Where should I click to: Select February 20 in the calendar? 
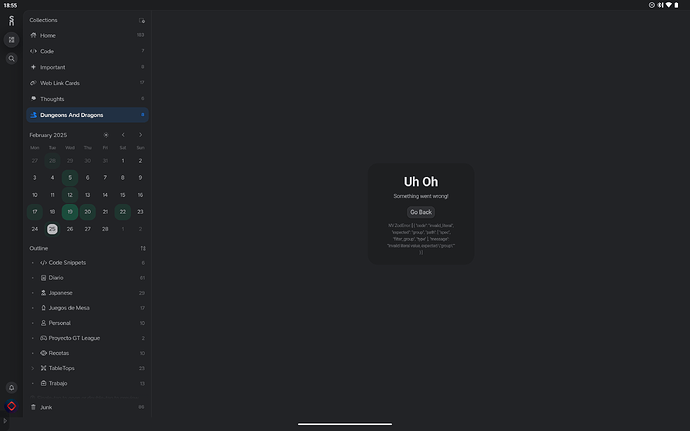88,212
